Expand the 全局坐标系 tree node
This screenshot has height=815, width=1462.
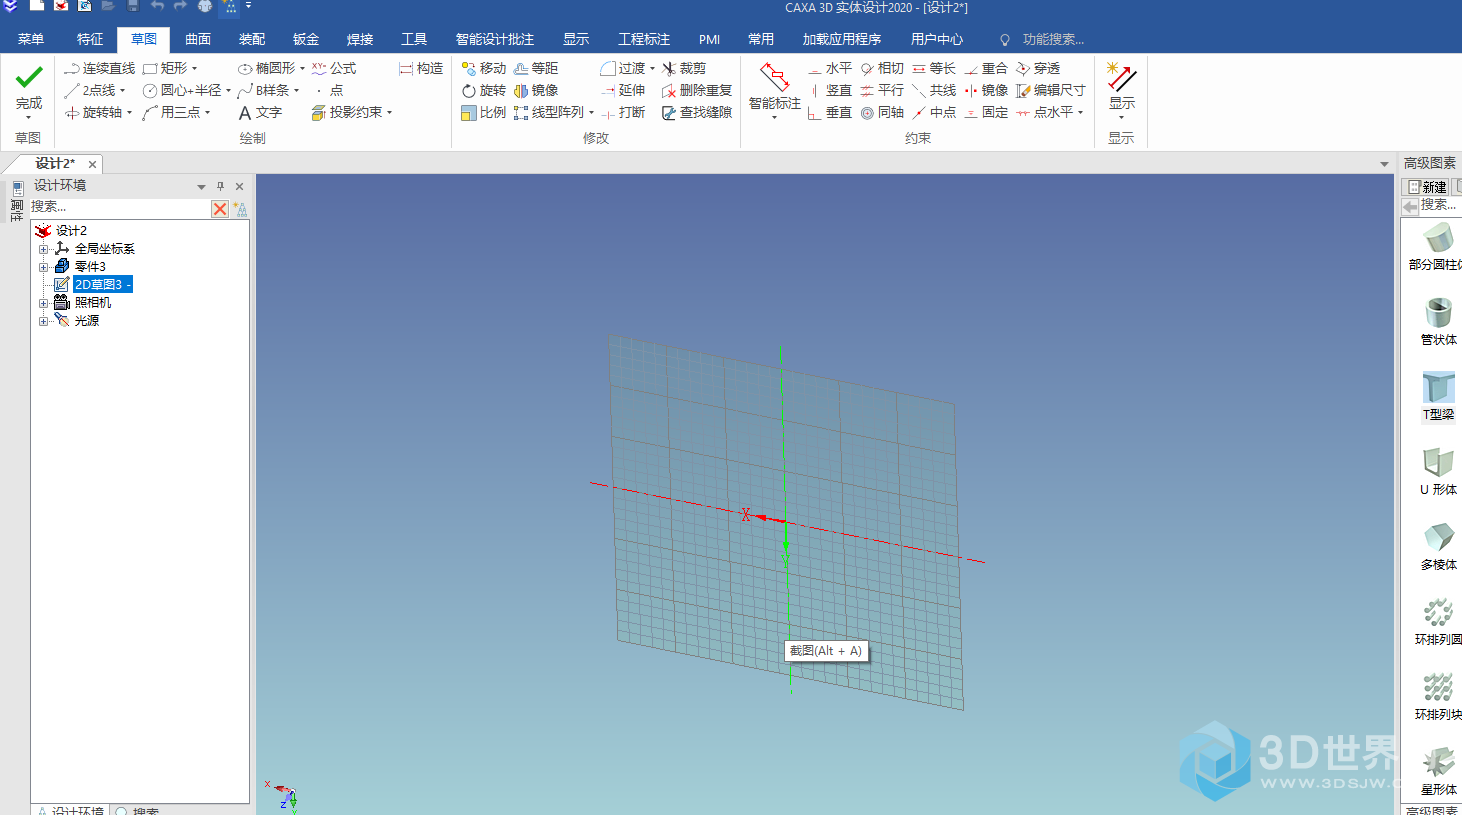pos(43,249)
